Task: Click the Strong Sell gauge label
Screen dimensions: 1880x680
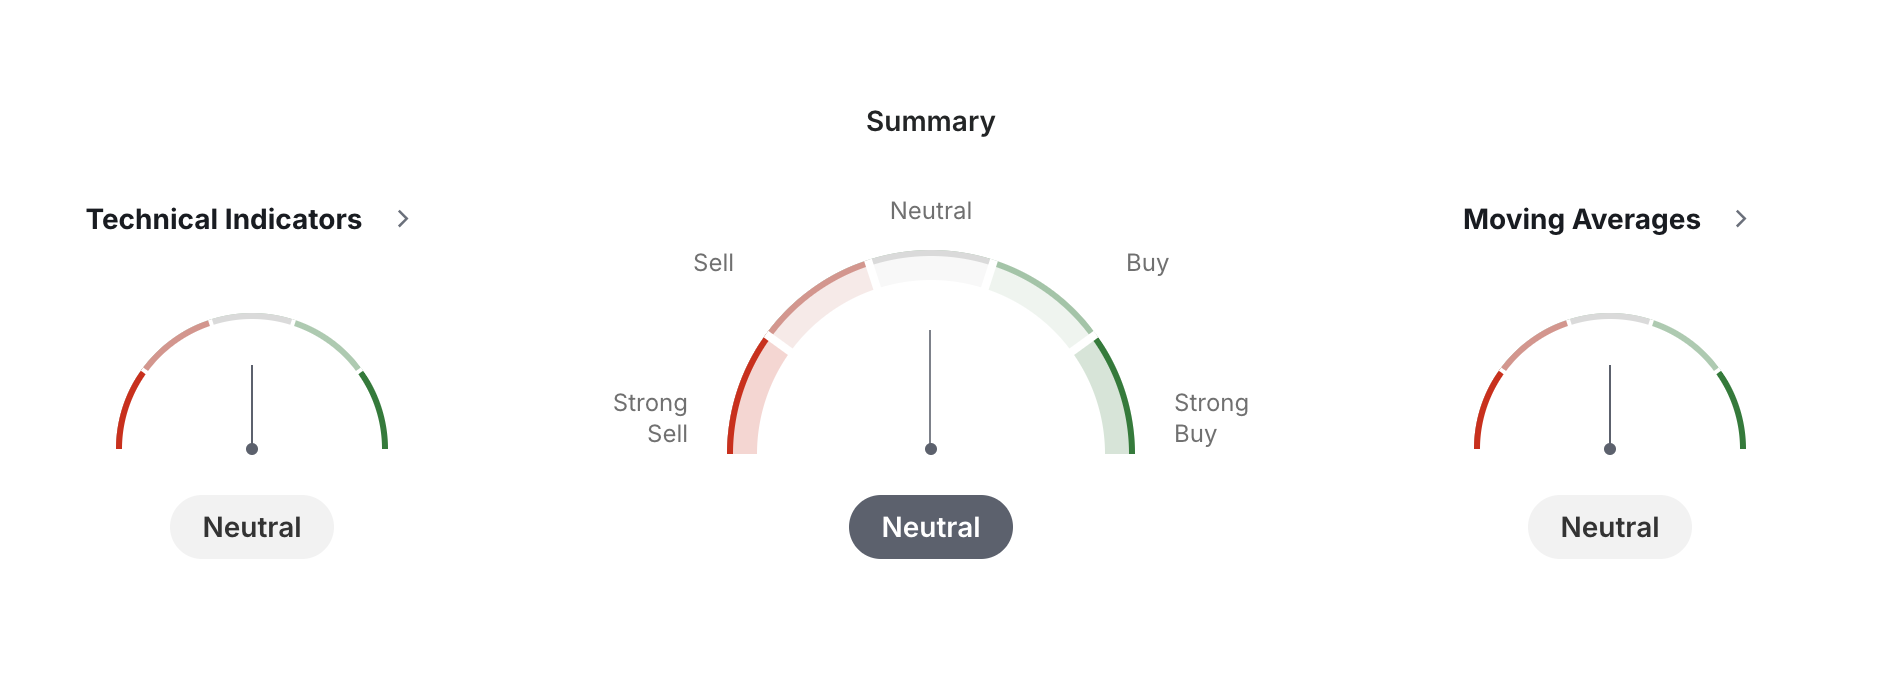Action: 651,418
